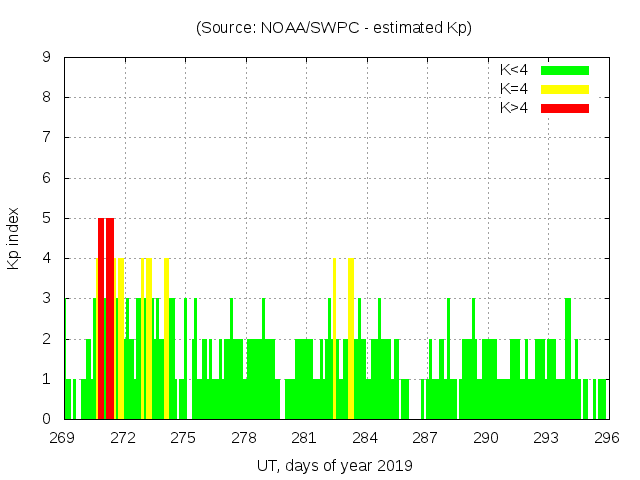
Task: Click the red K>4 legend swatch
Action: coord(565,108)
